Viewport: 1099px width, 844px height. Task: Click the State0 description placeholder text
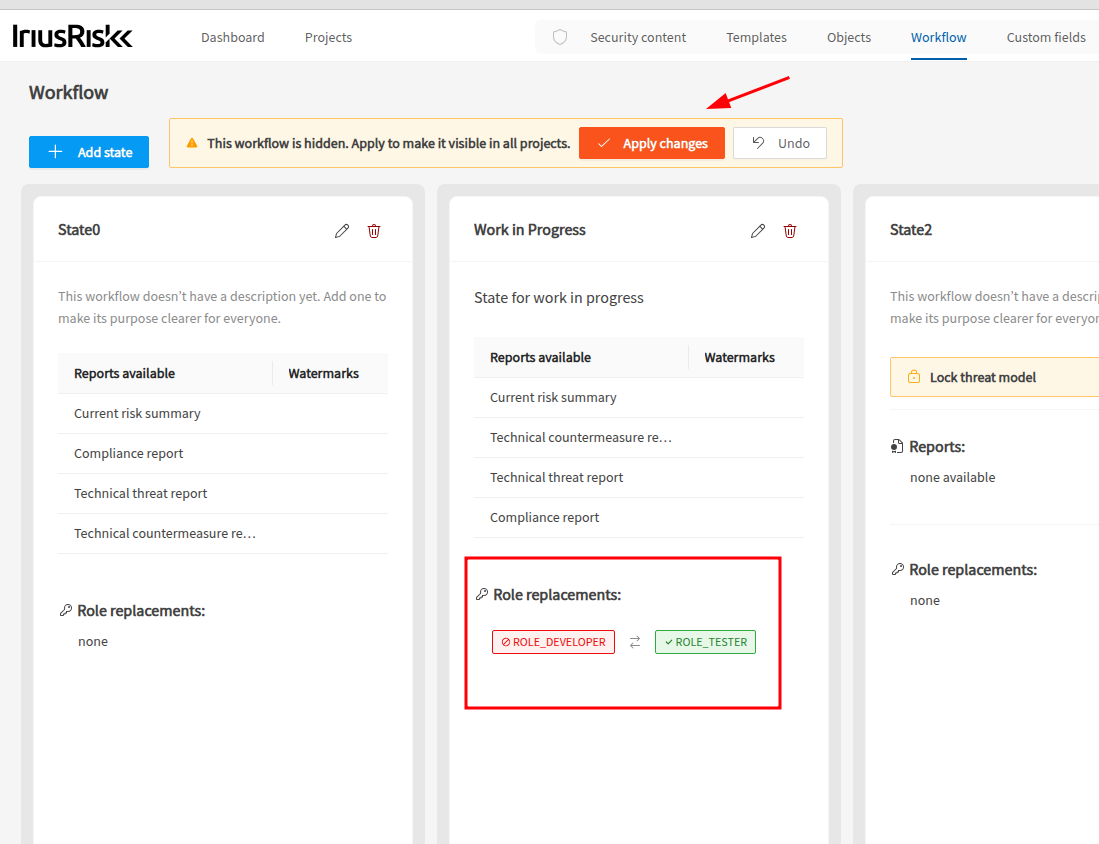[x=222, y=307]
